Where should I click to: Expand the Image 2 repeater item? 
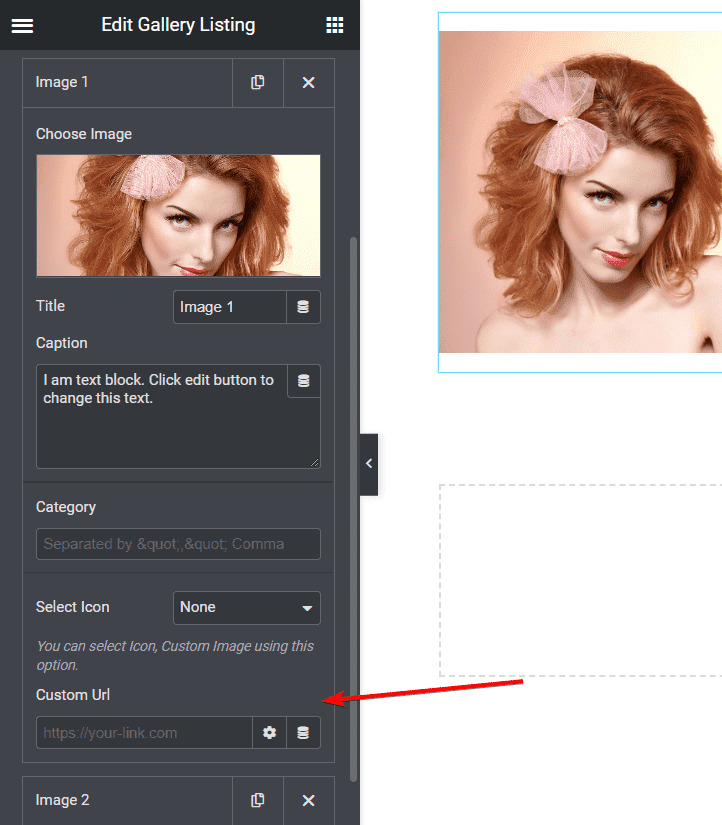pyautogui.click(x=127, y=800)
